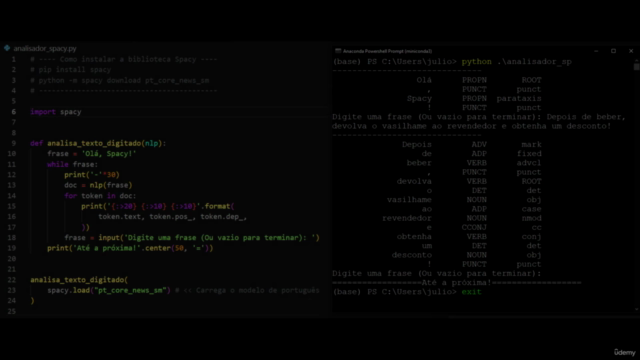Click 'token.text' on line 16
This screenshot has height=360, width=640.
click(120, 217)
